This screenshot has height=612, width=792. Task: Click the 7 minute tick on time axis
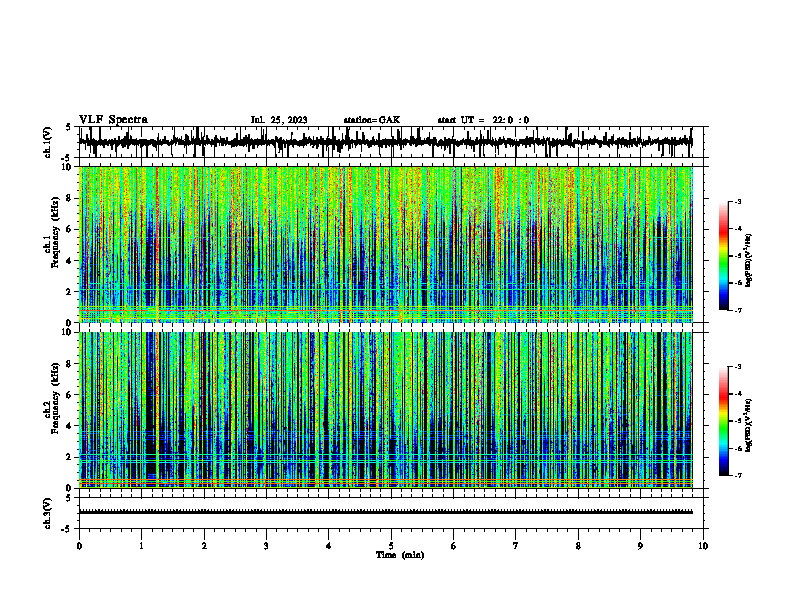[516, 546]
